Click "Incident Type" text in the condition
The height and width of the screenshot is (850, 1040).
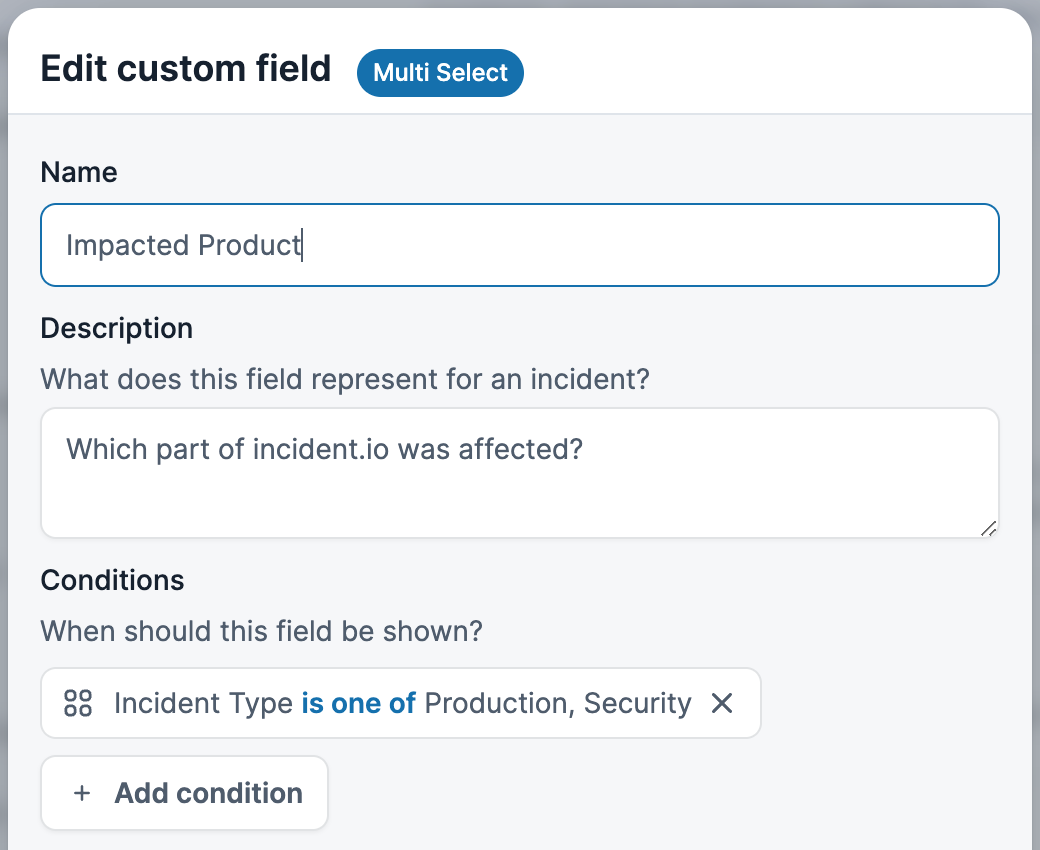(x=203, y=703)
